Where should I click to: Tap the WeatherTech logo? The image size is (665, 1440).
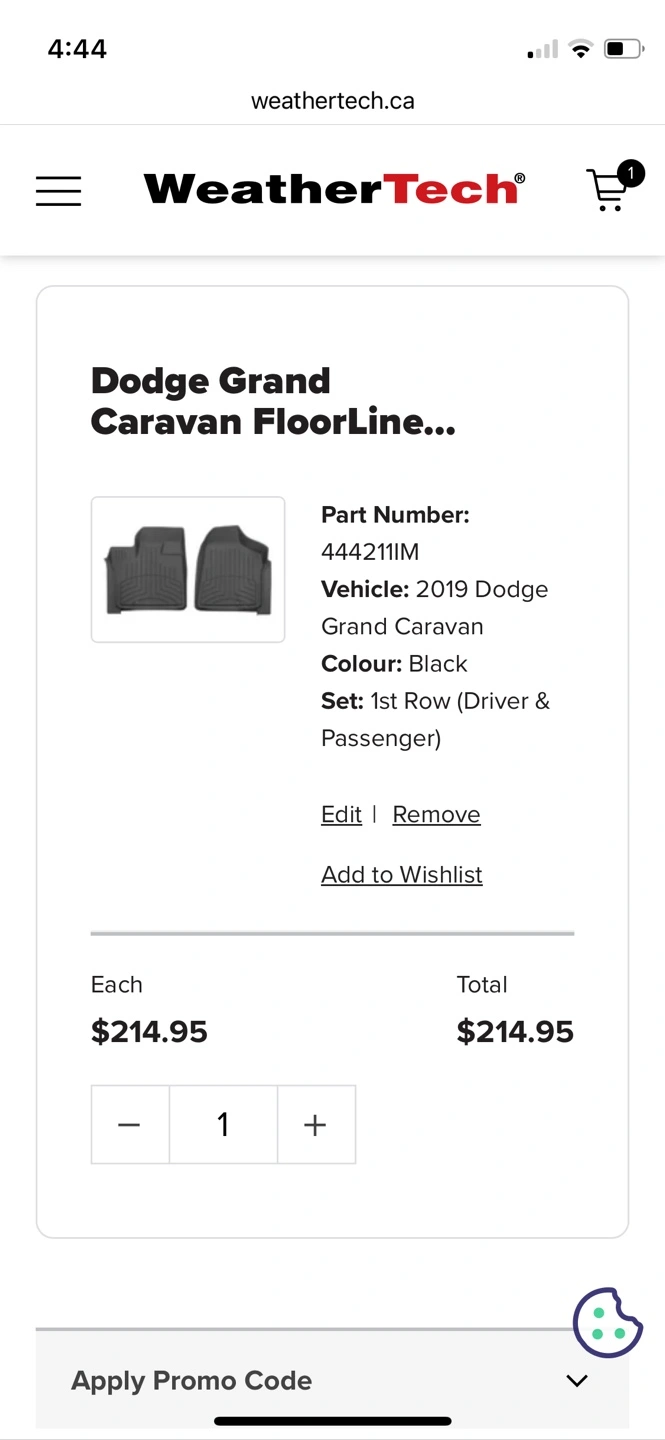[334, 189]
